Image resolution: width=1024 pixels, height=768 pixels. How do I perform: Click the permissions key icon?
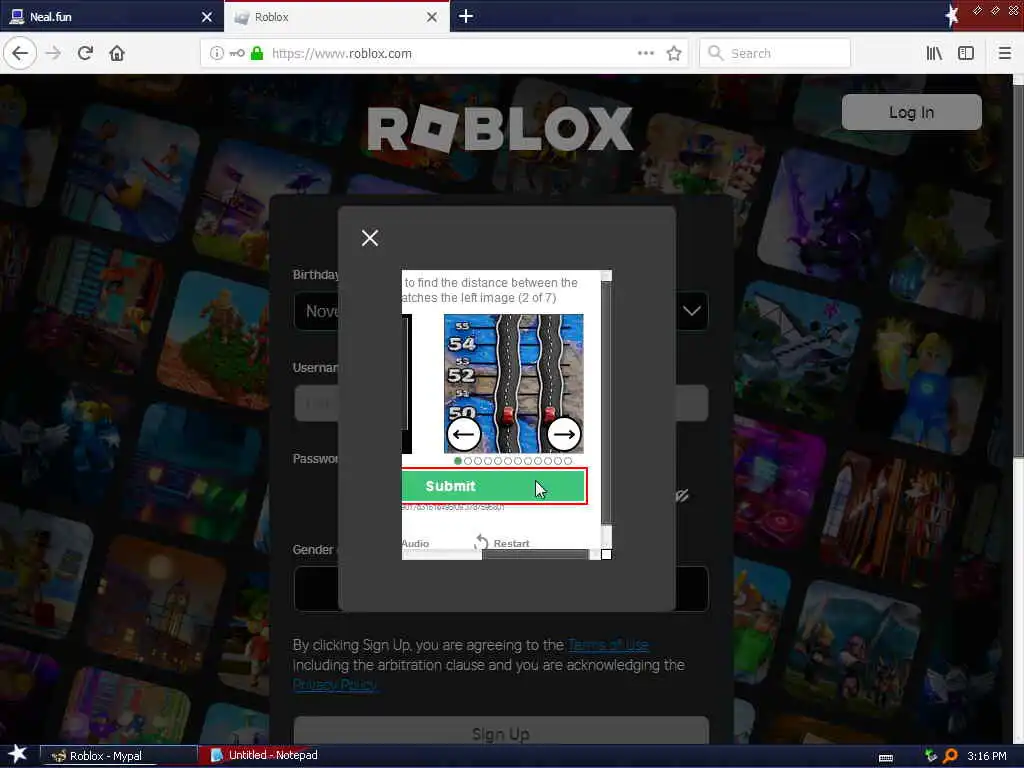tap(237, 53)
